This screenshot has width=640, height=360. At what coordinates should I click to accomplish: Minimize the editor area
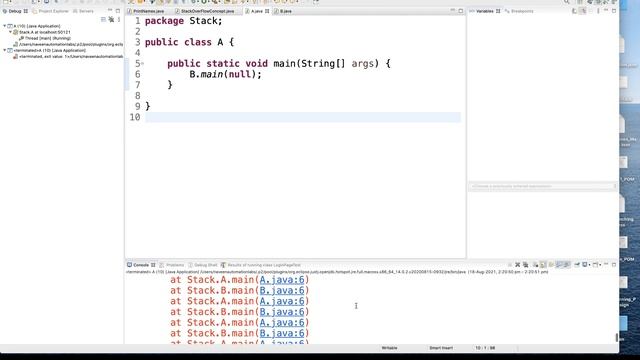(x=453, y=11)
